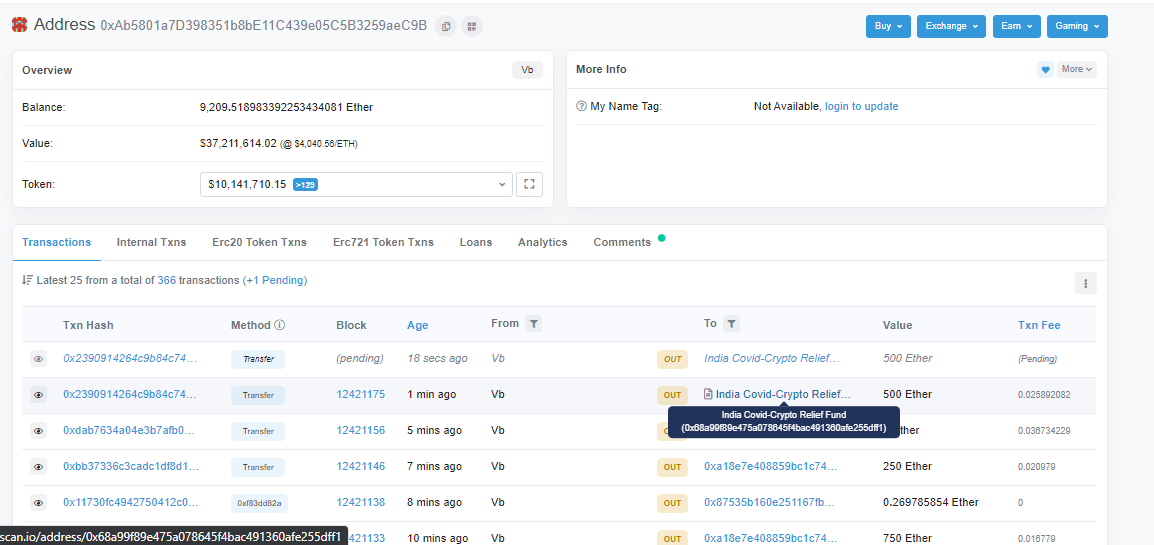Open the More dropdown in More Info
1154x545 pixels.
pyautogui.click(x=1077, y=69)
